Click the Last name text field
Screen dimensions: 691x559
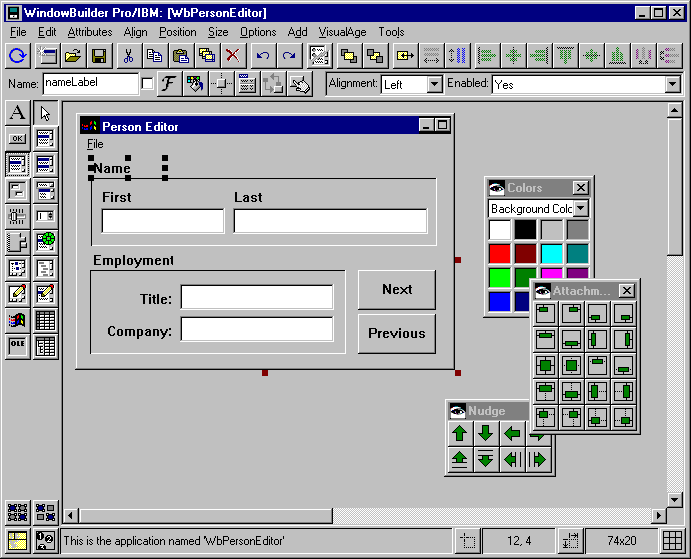click(330, 221)
